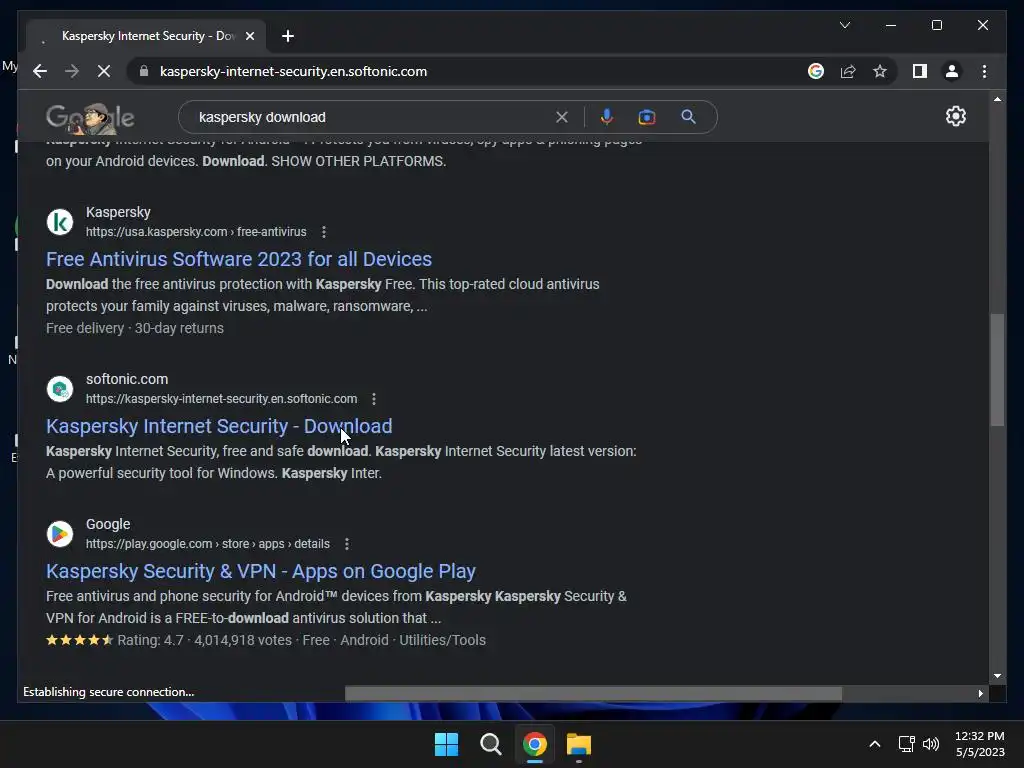The image size is (1024, 768).
Task: Click 'Free delivery · 30-day returns' text
Action: pos(135,328)
